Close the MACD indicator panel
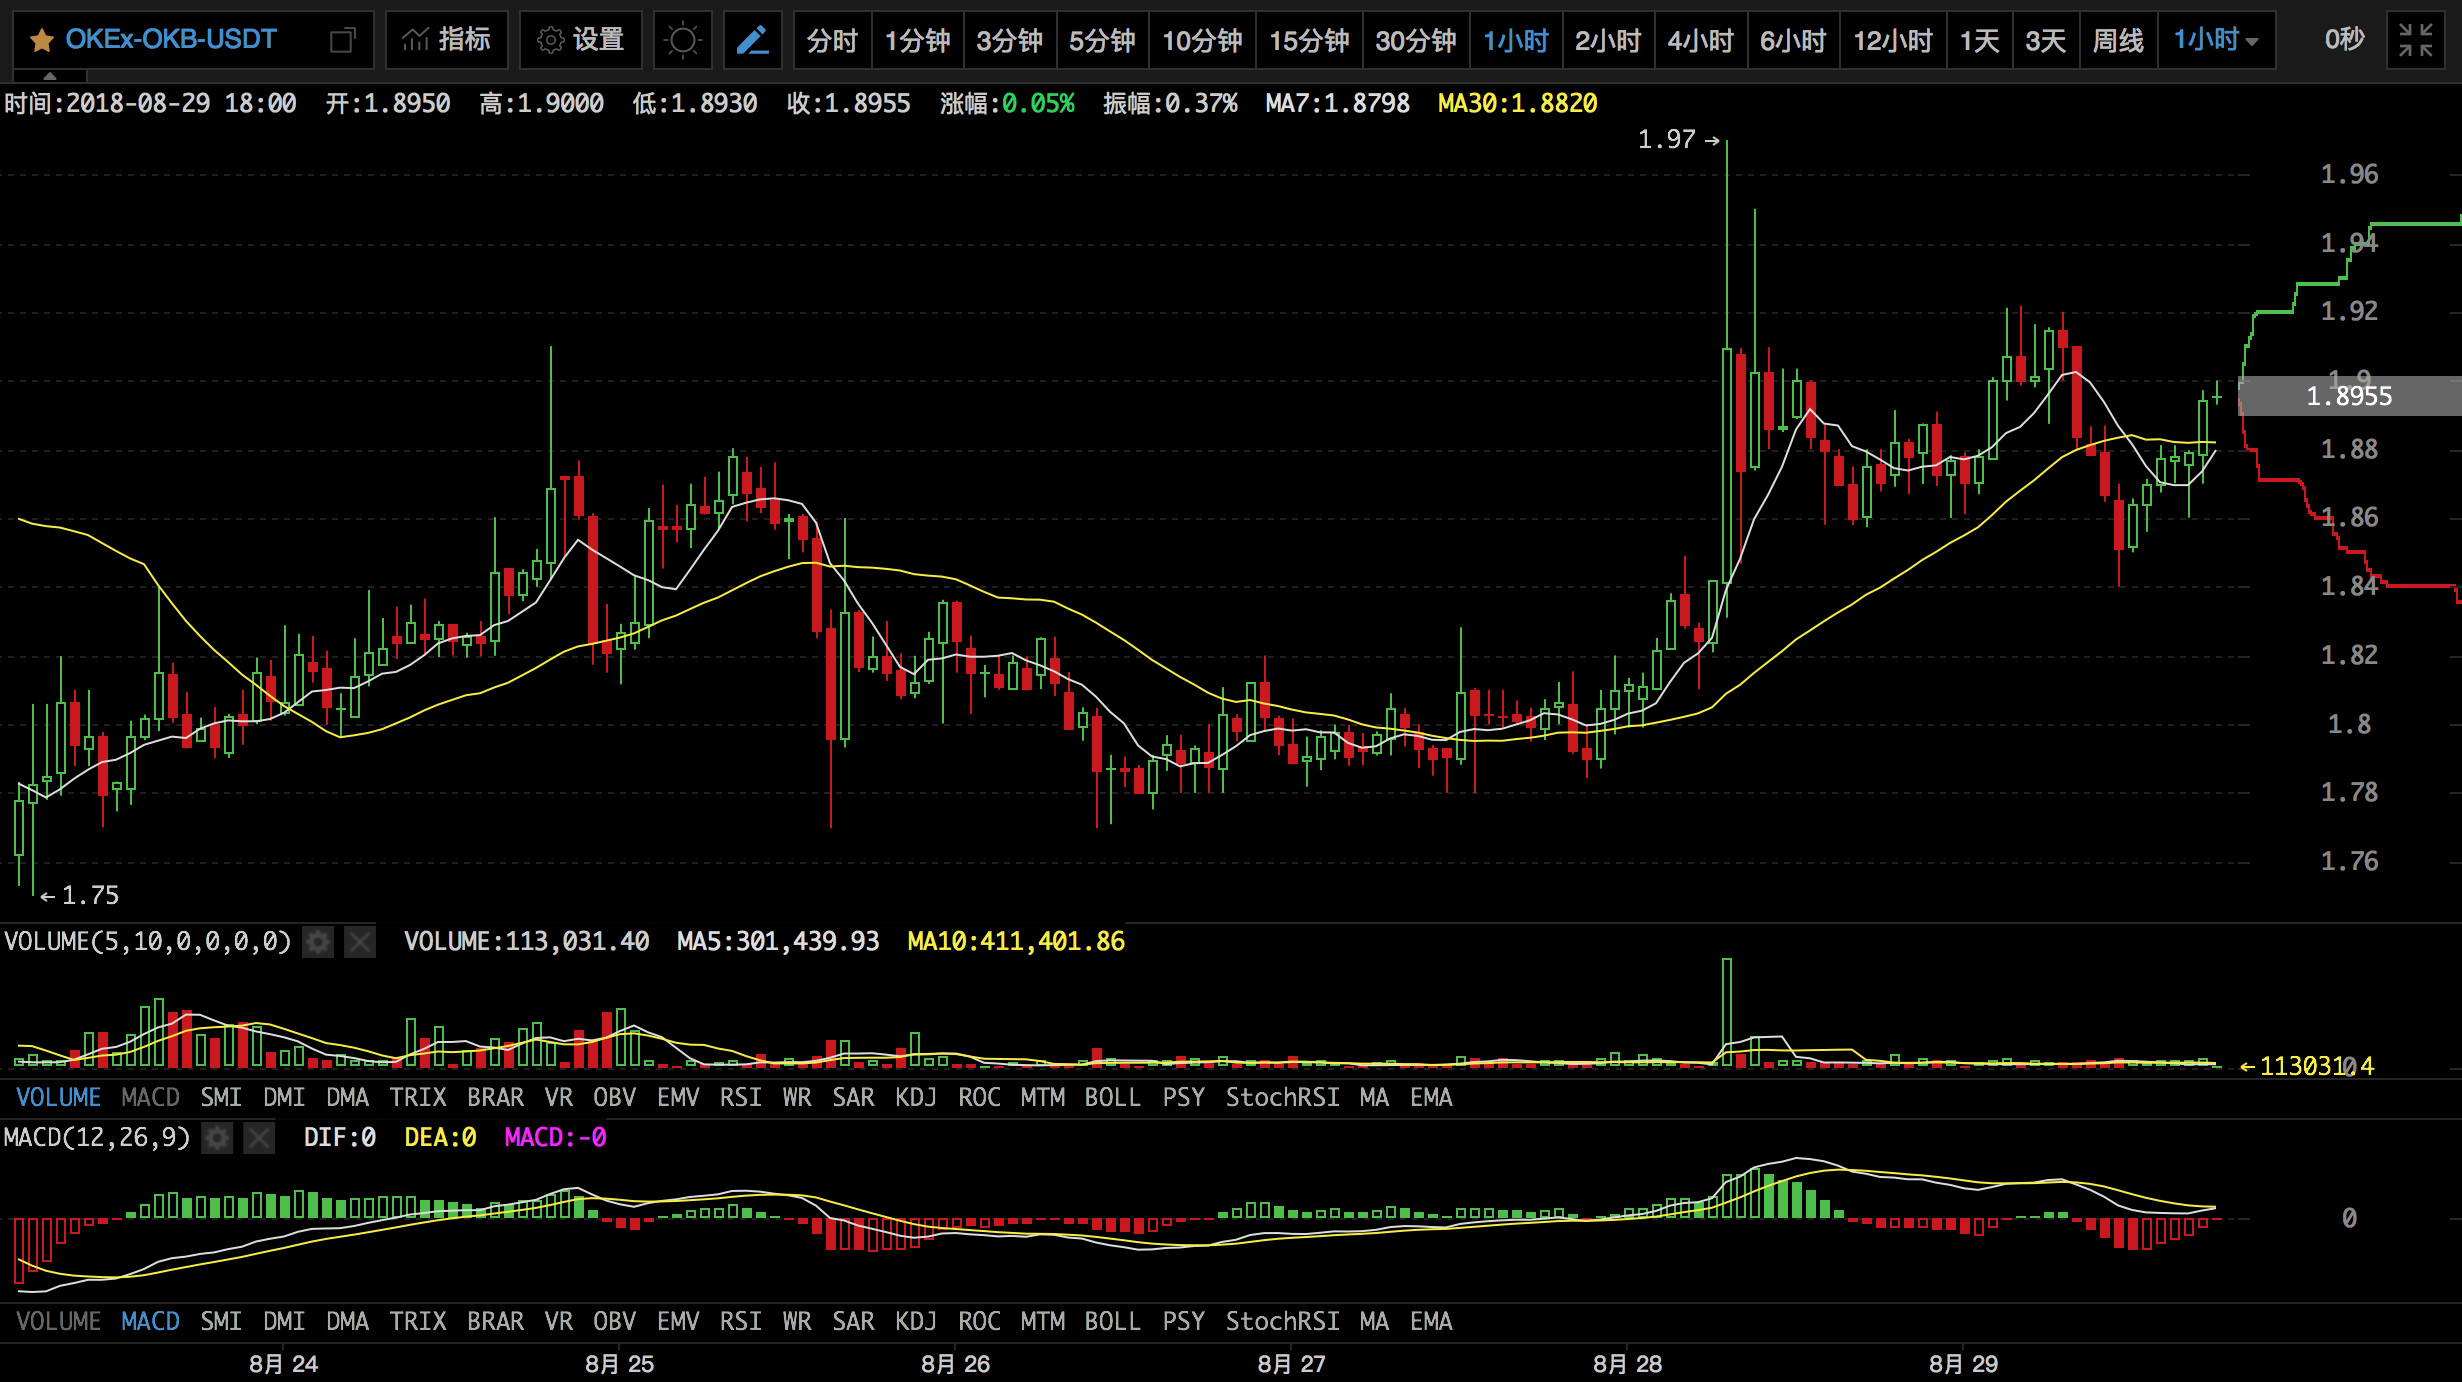 point(259,1137)
